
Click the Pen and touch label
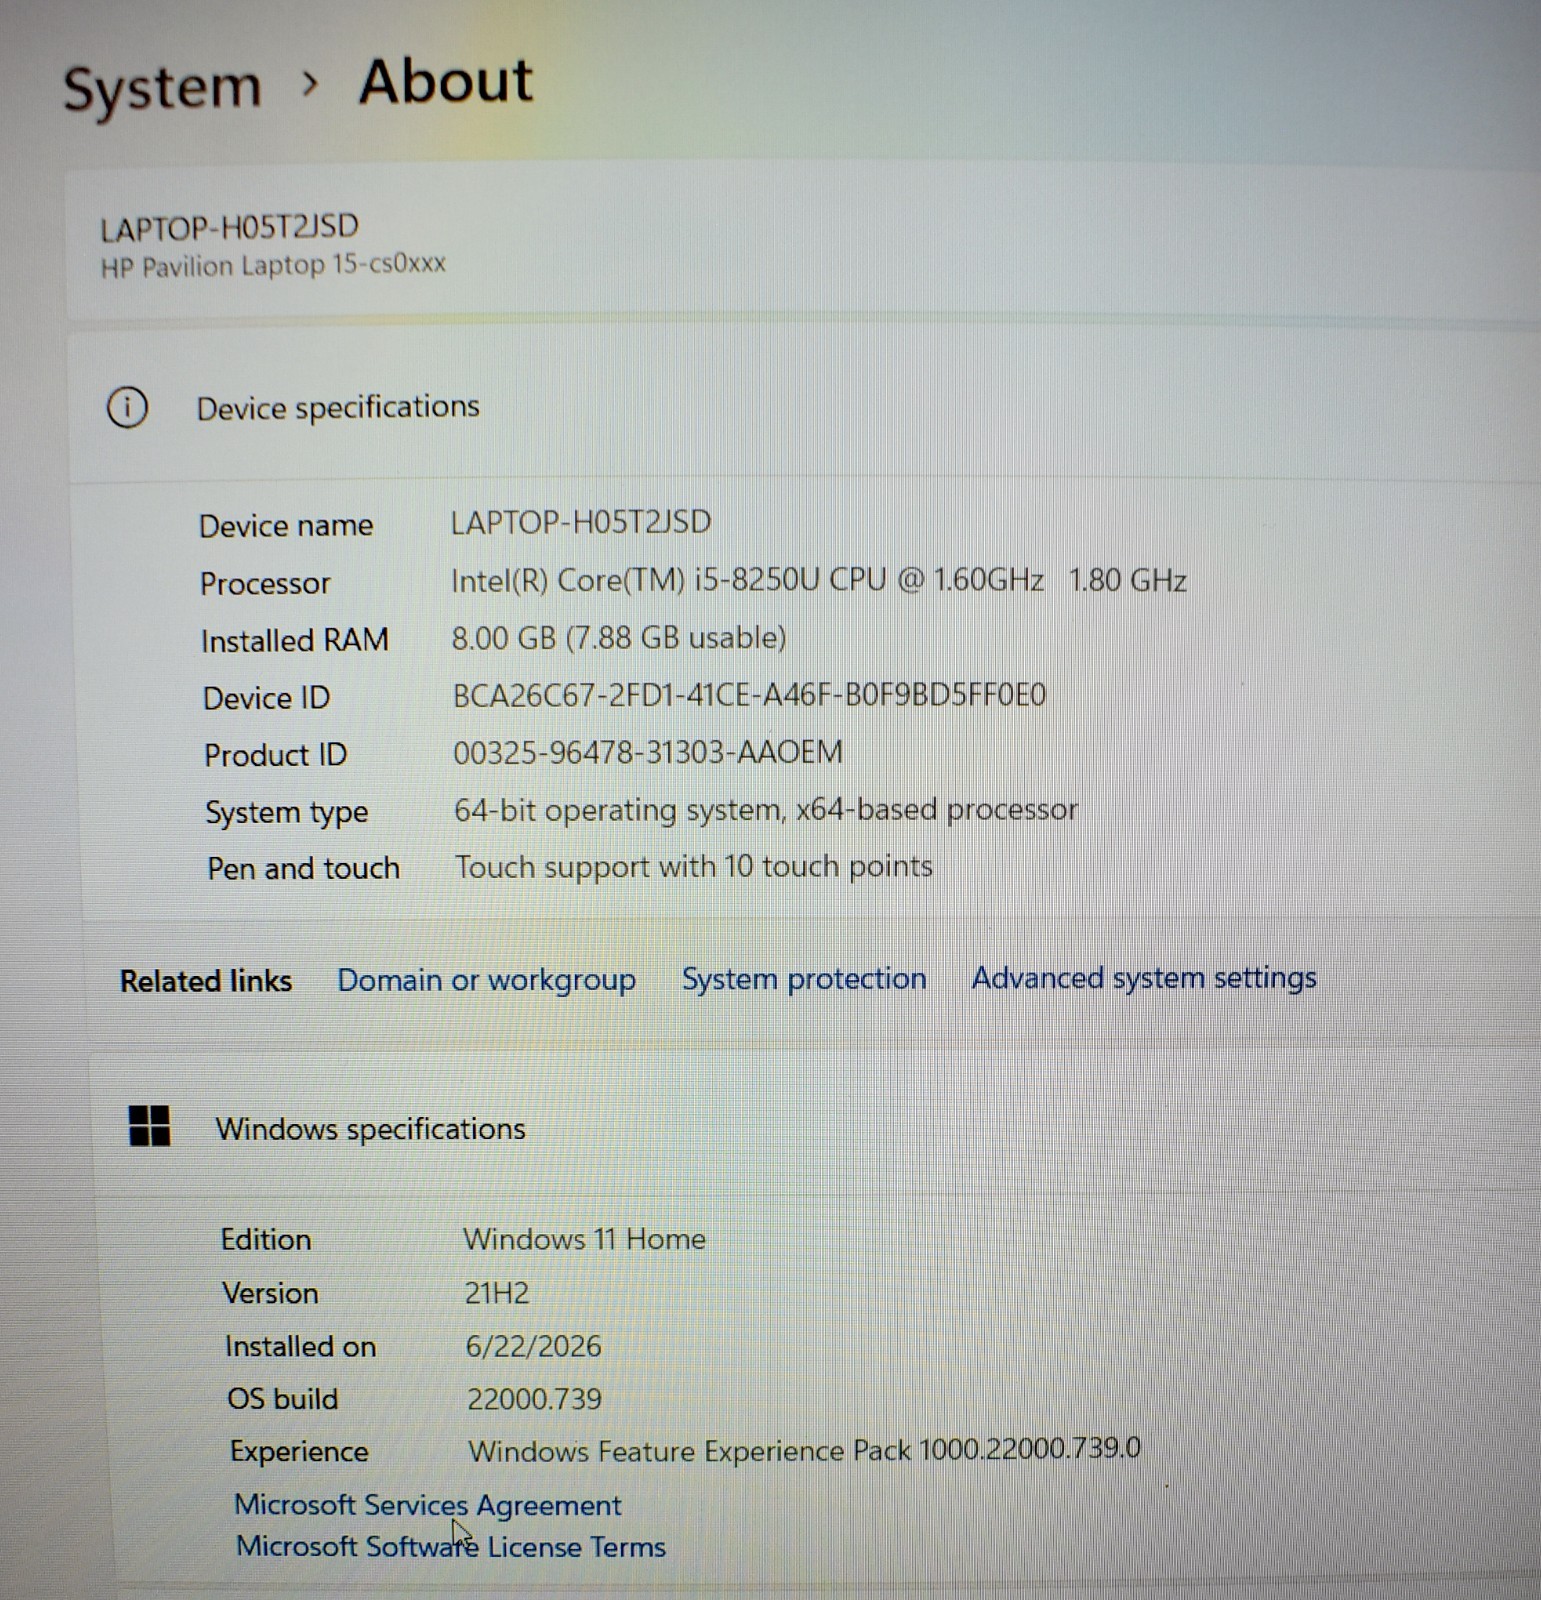click(303, 868)
